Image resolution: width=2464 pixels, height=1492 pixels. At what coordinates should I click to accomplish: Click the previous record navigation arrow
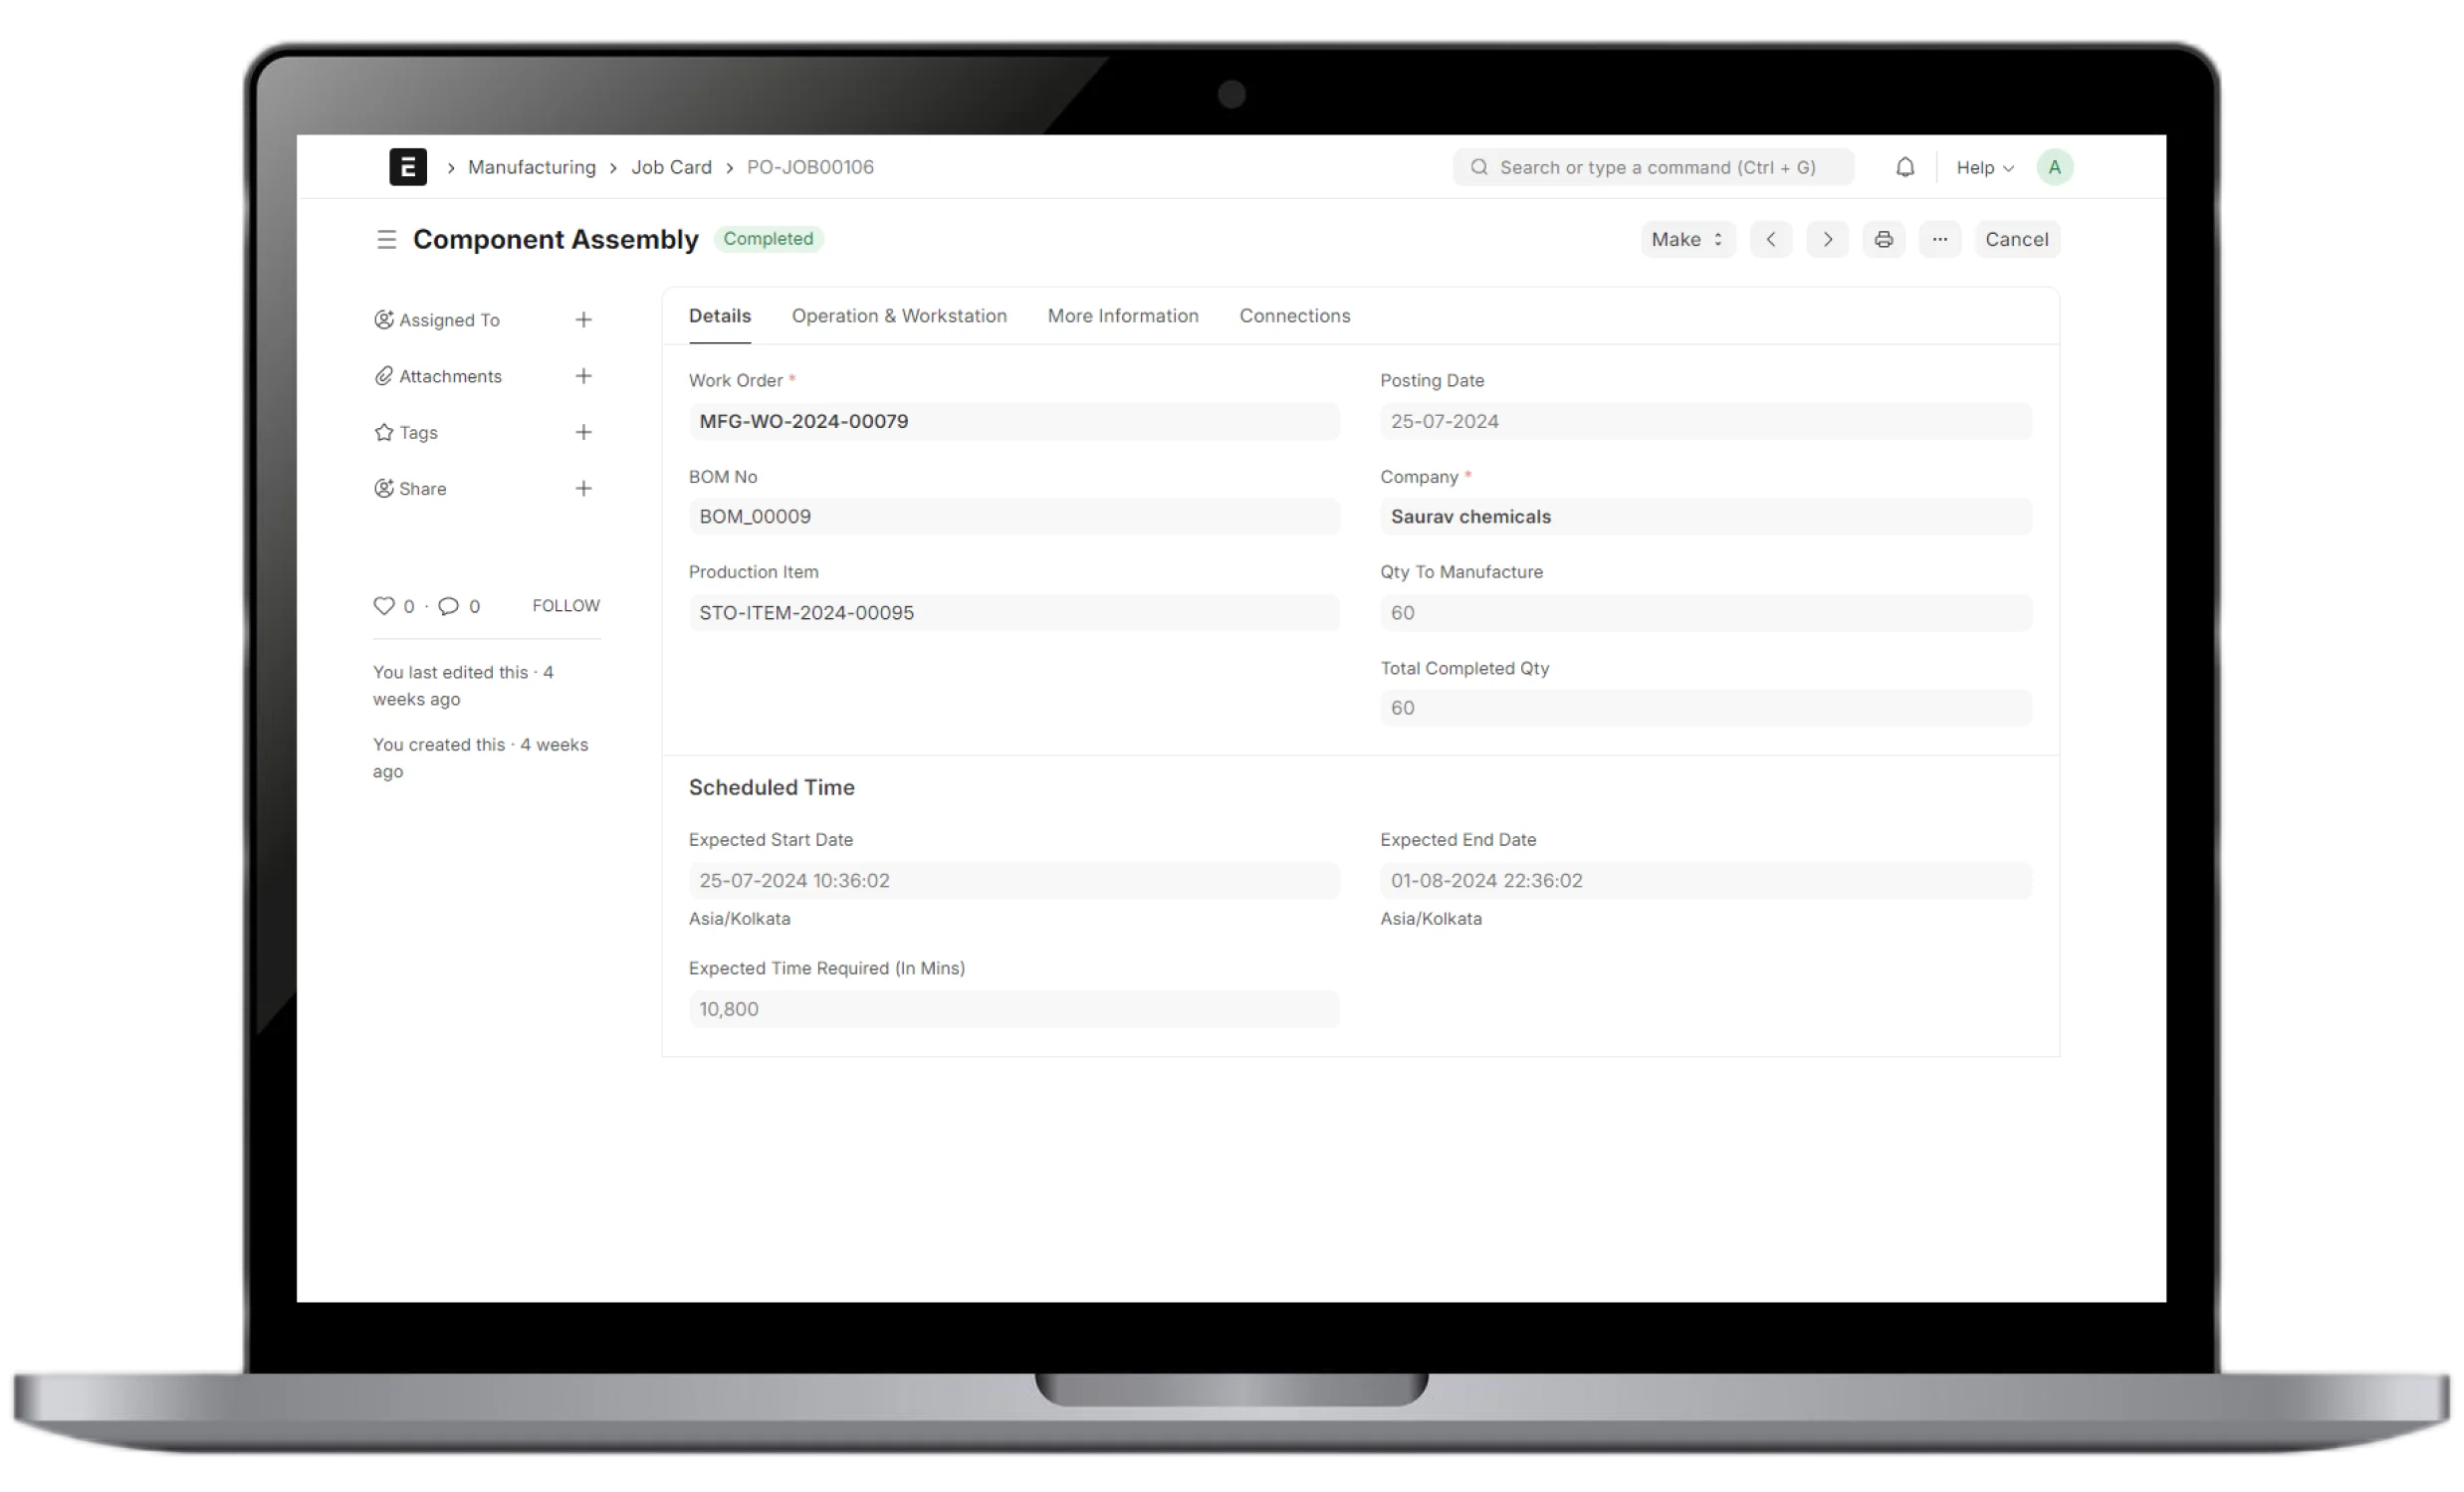pyautogui.click(x=1772, y=238)
